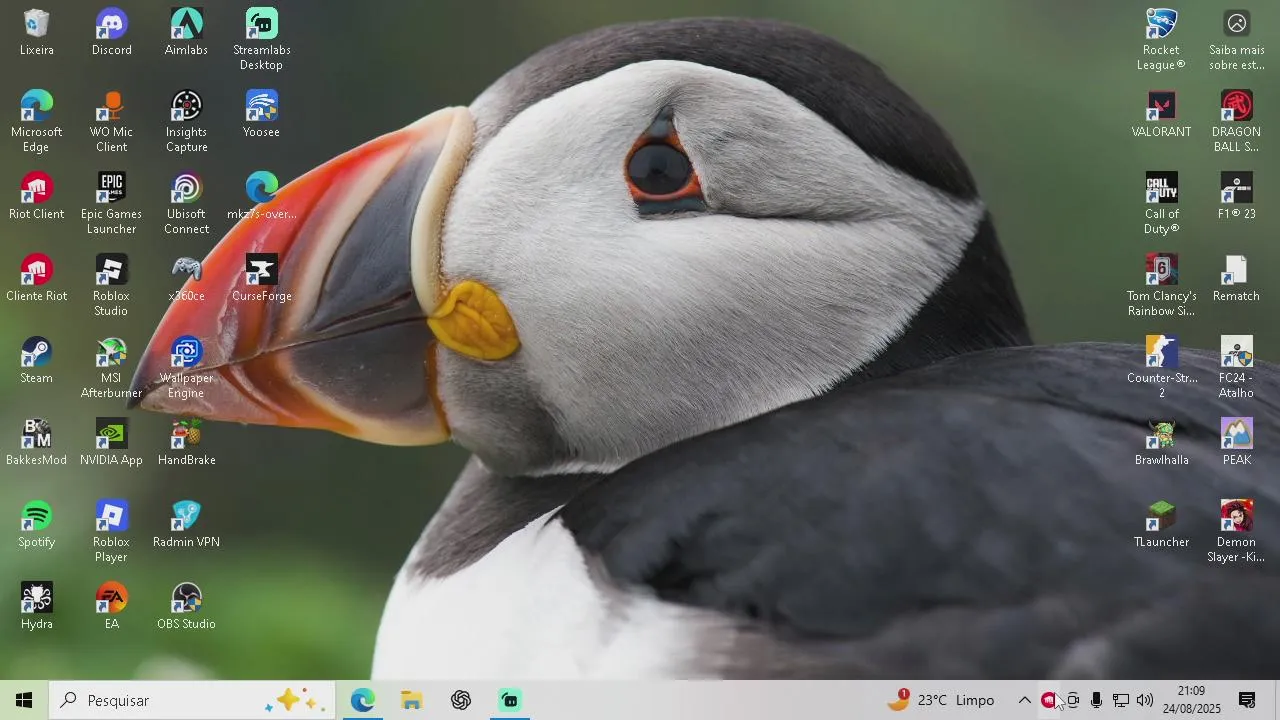Click the microphone tray icon

1096,700
